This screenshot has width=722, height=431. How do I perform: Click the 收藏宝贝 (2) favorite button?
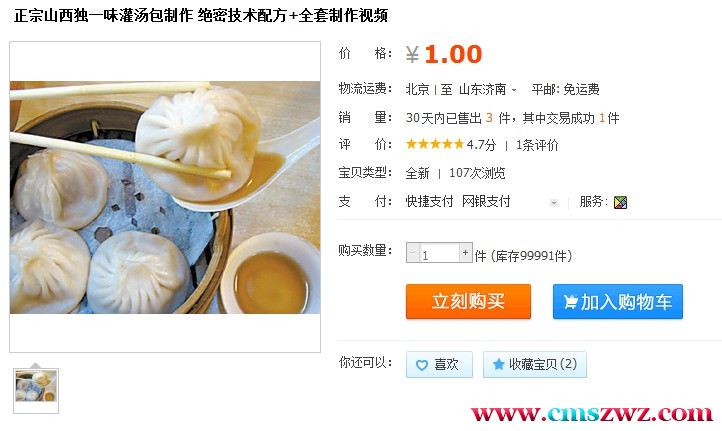535,365
